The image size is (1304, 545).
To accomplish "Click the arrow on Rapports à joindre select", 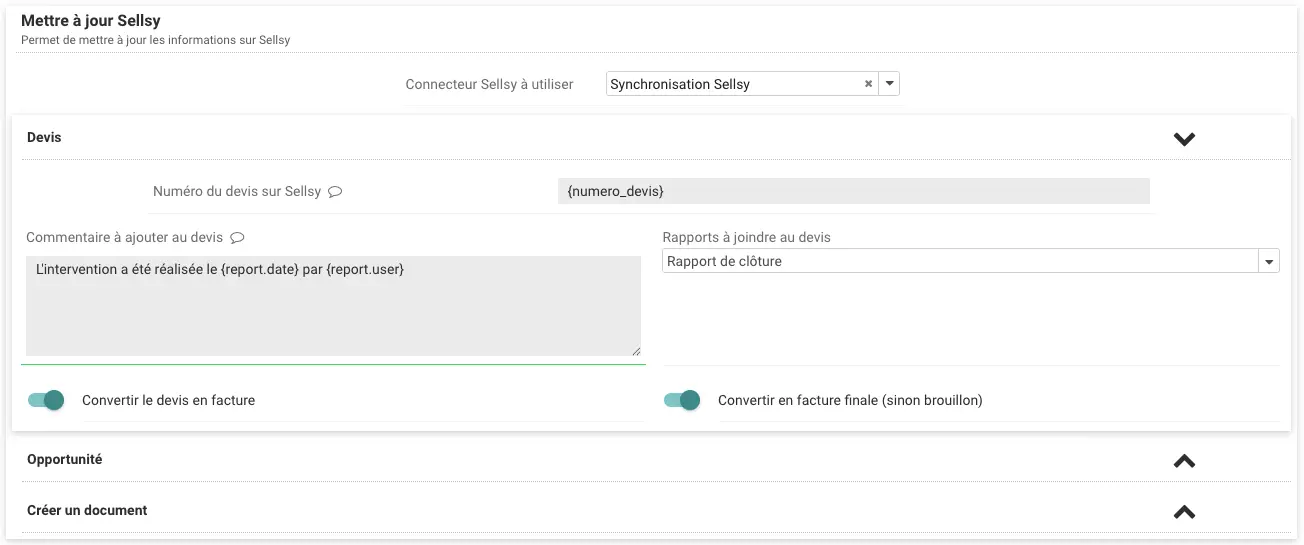I will pos(1269,262).
